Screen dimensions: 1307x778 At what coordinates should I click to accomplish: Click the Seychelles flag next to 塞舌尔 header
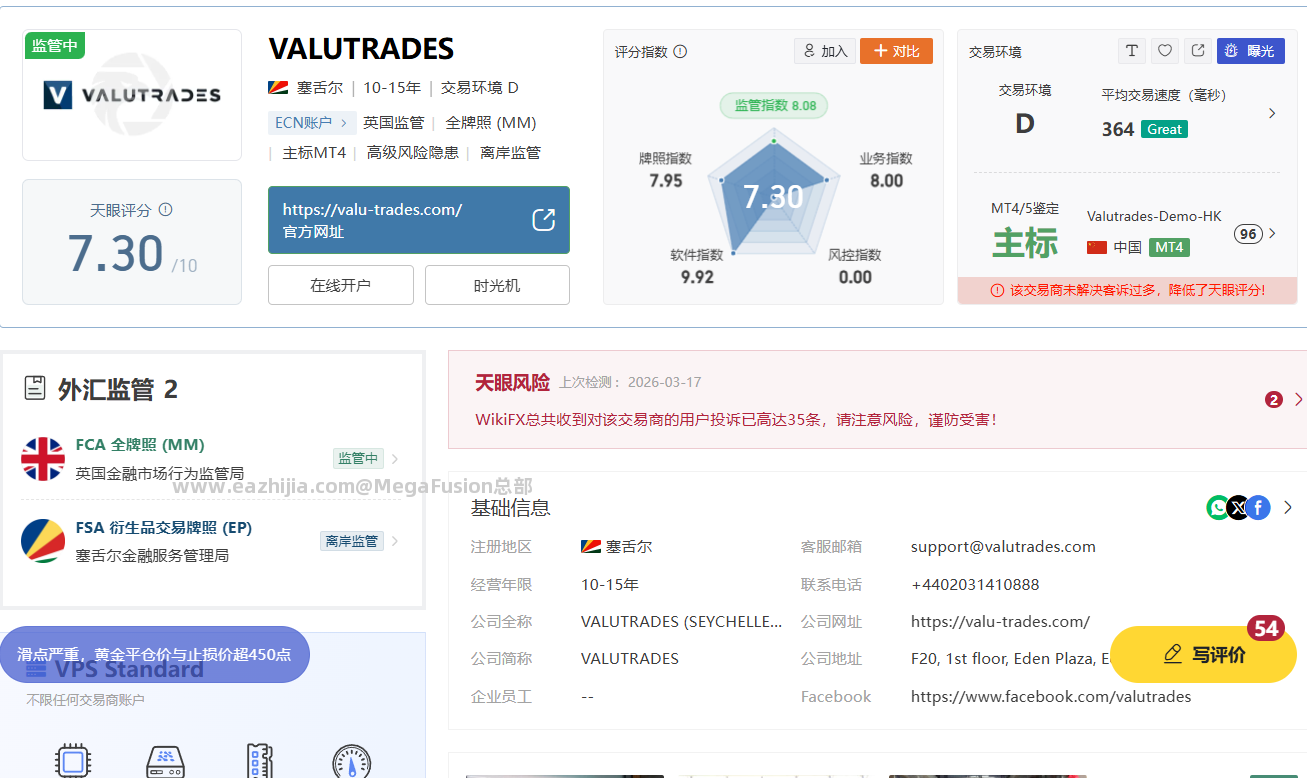(x=278, y=87)
